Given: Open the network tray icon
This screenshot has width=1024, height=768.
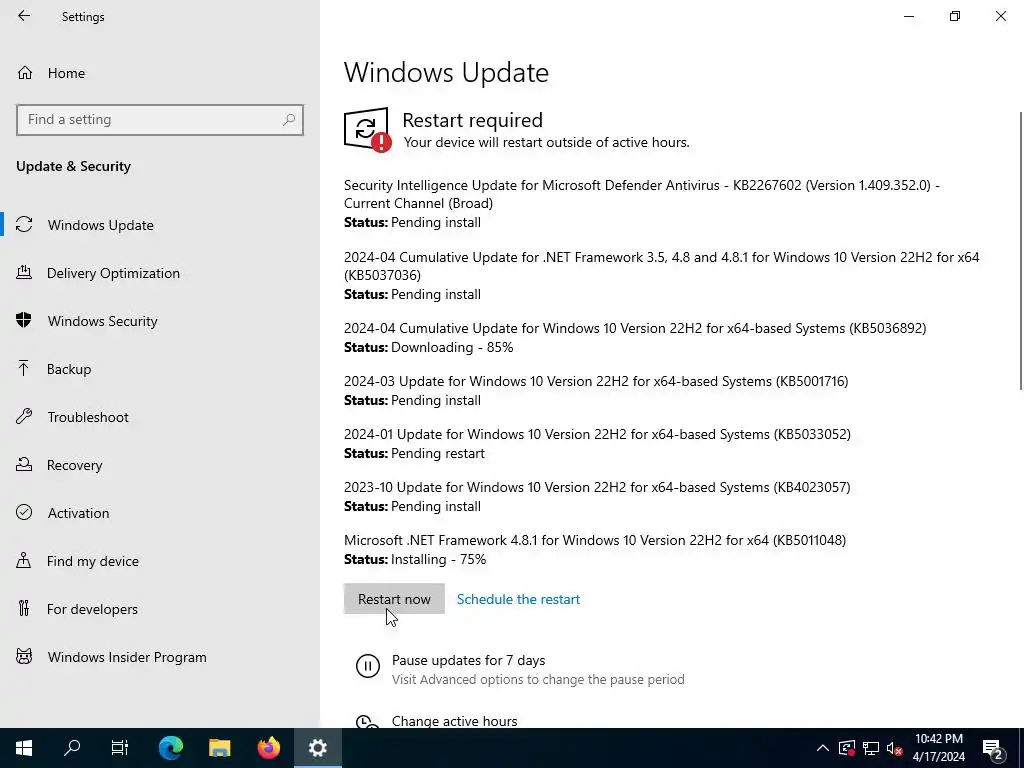Looking at the screenshot, I should coord(871,748).
